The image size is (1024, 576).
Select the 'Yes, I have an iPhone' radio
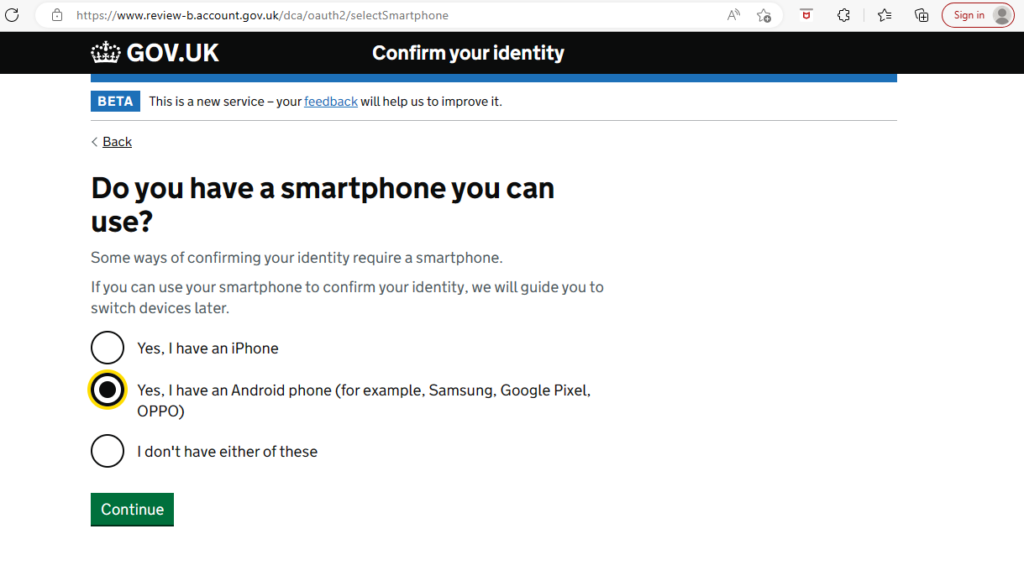tap(107, 347)
